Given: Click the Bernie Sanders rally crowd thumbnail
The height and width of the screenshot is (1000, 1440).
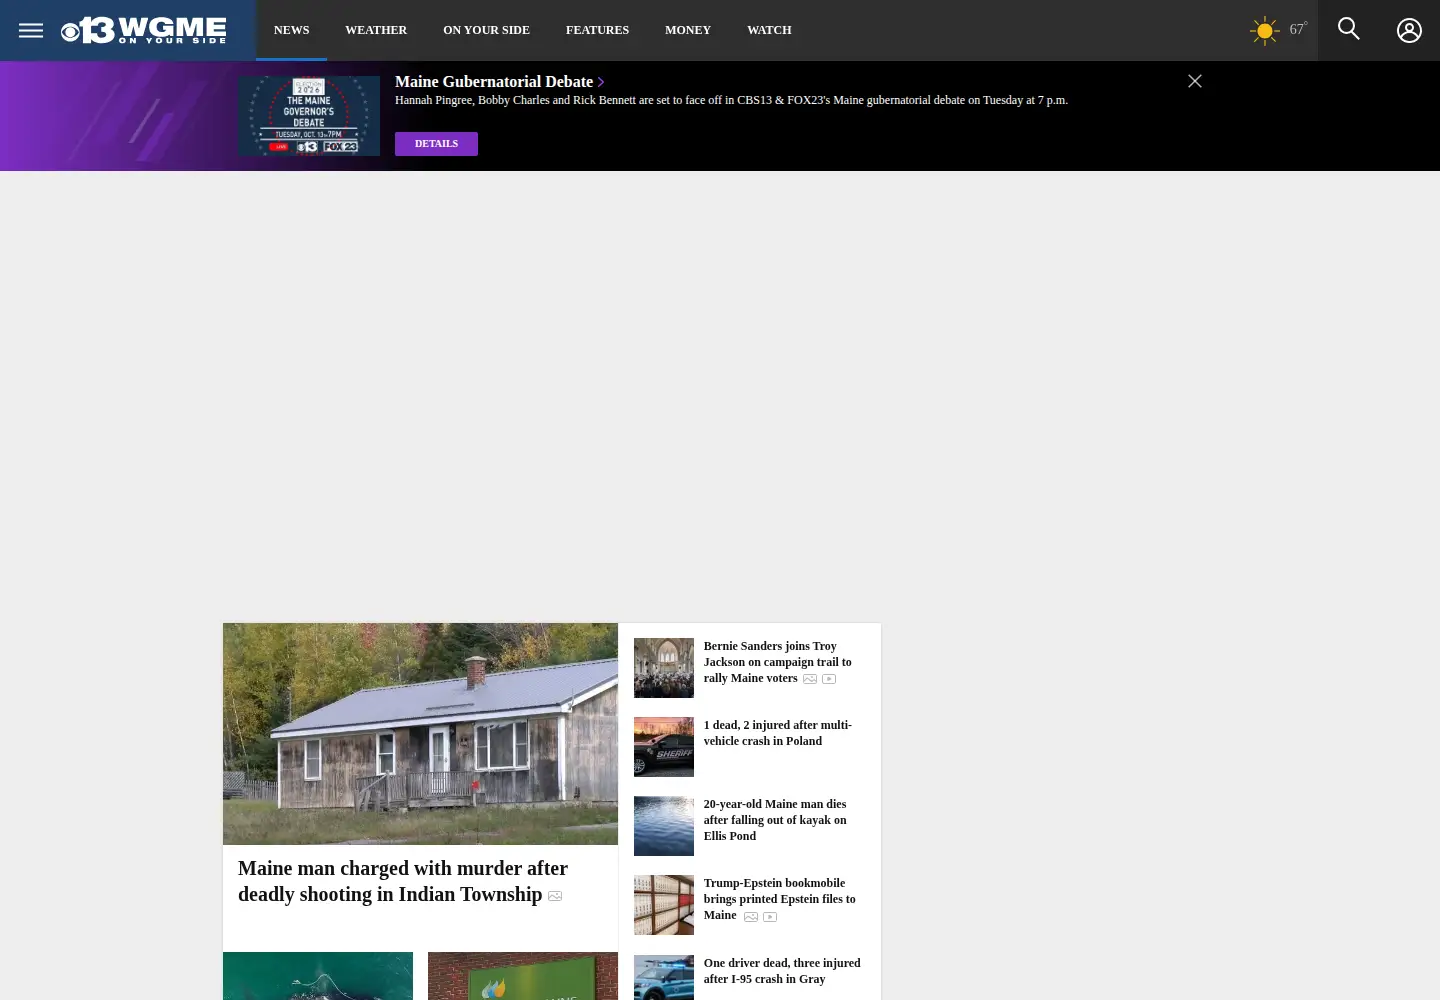Looking at the screenshot, I should pos(664,668).
